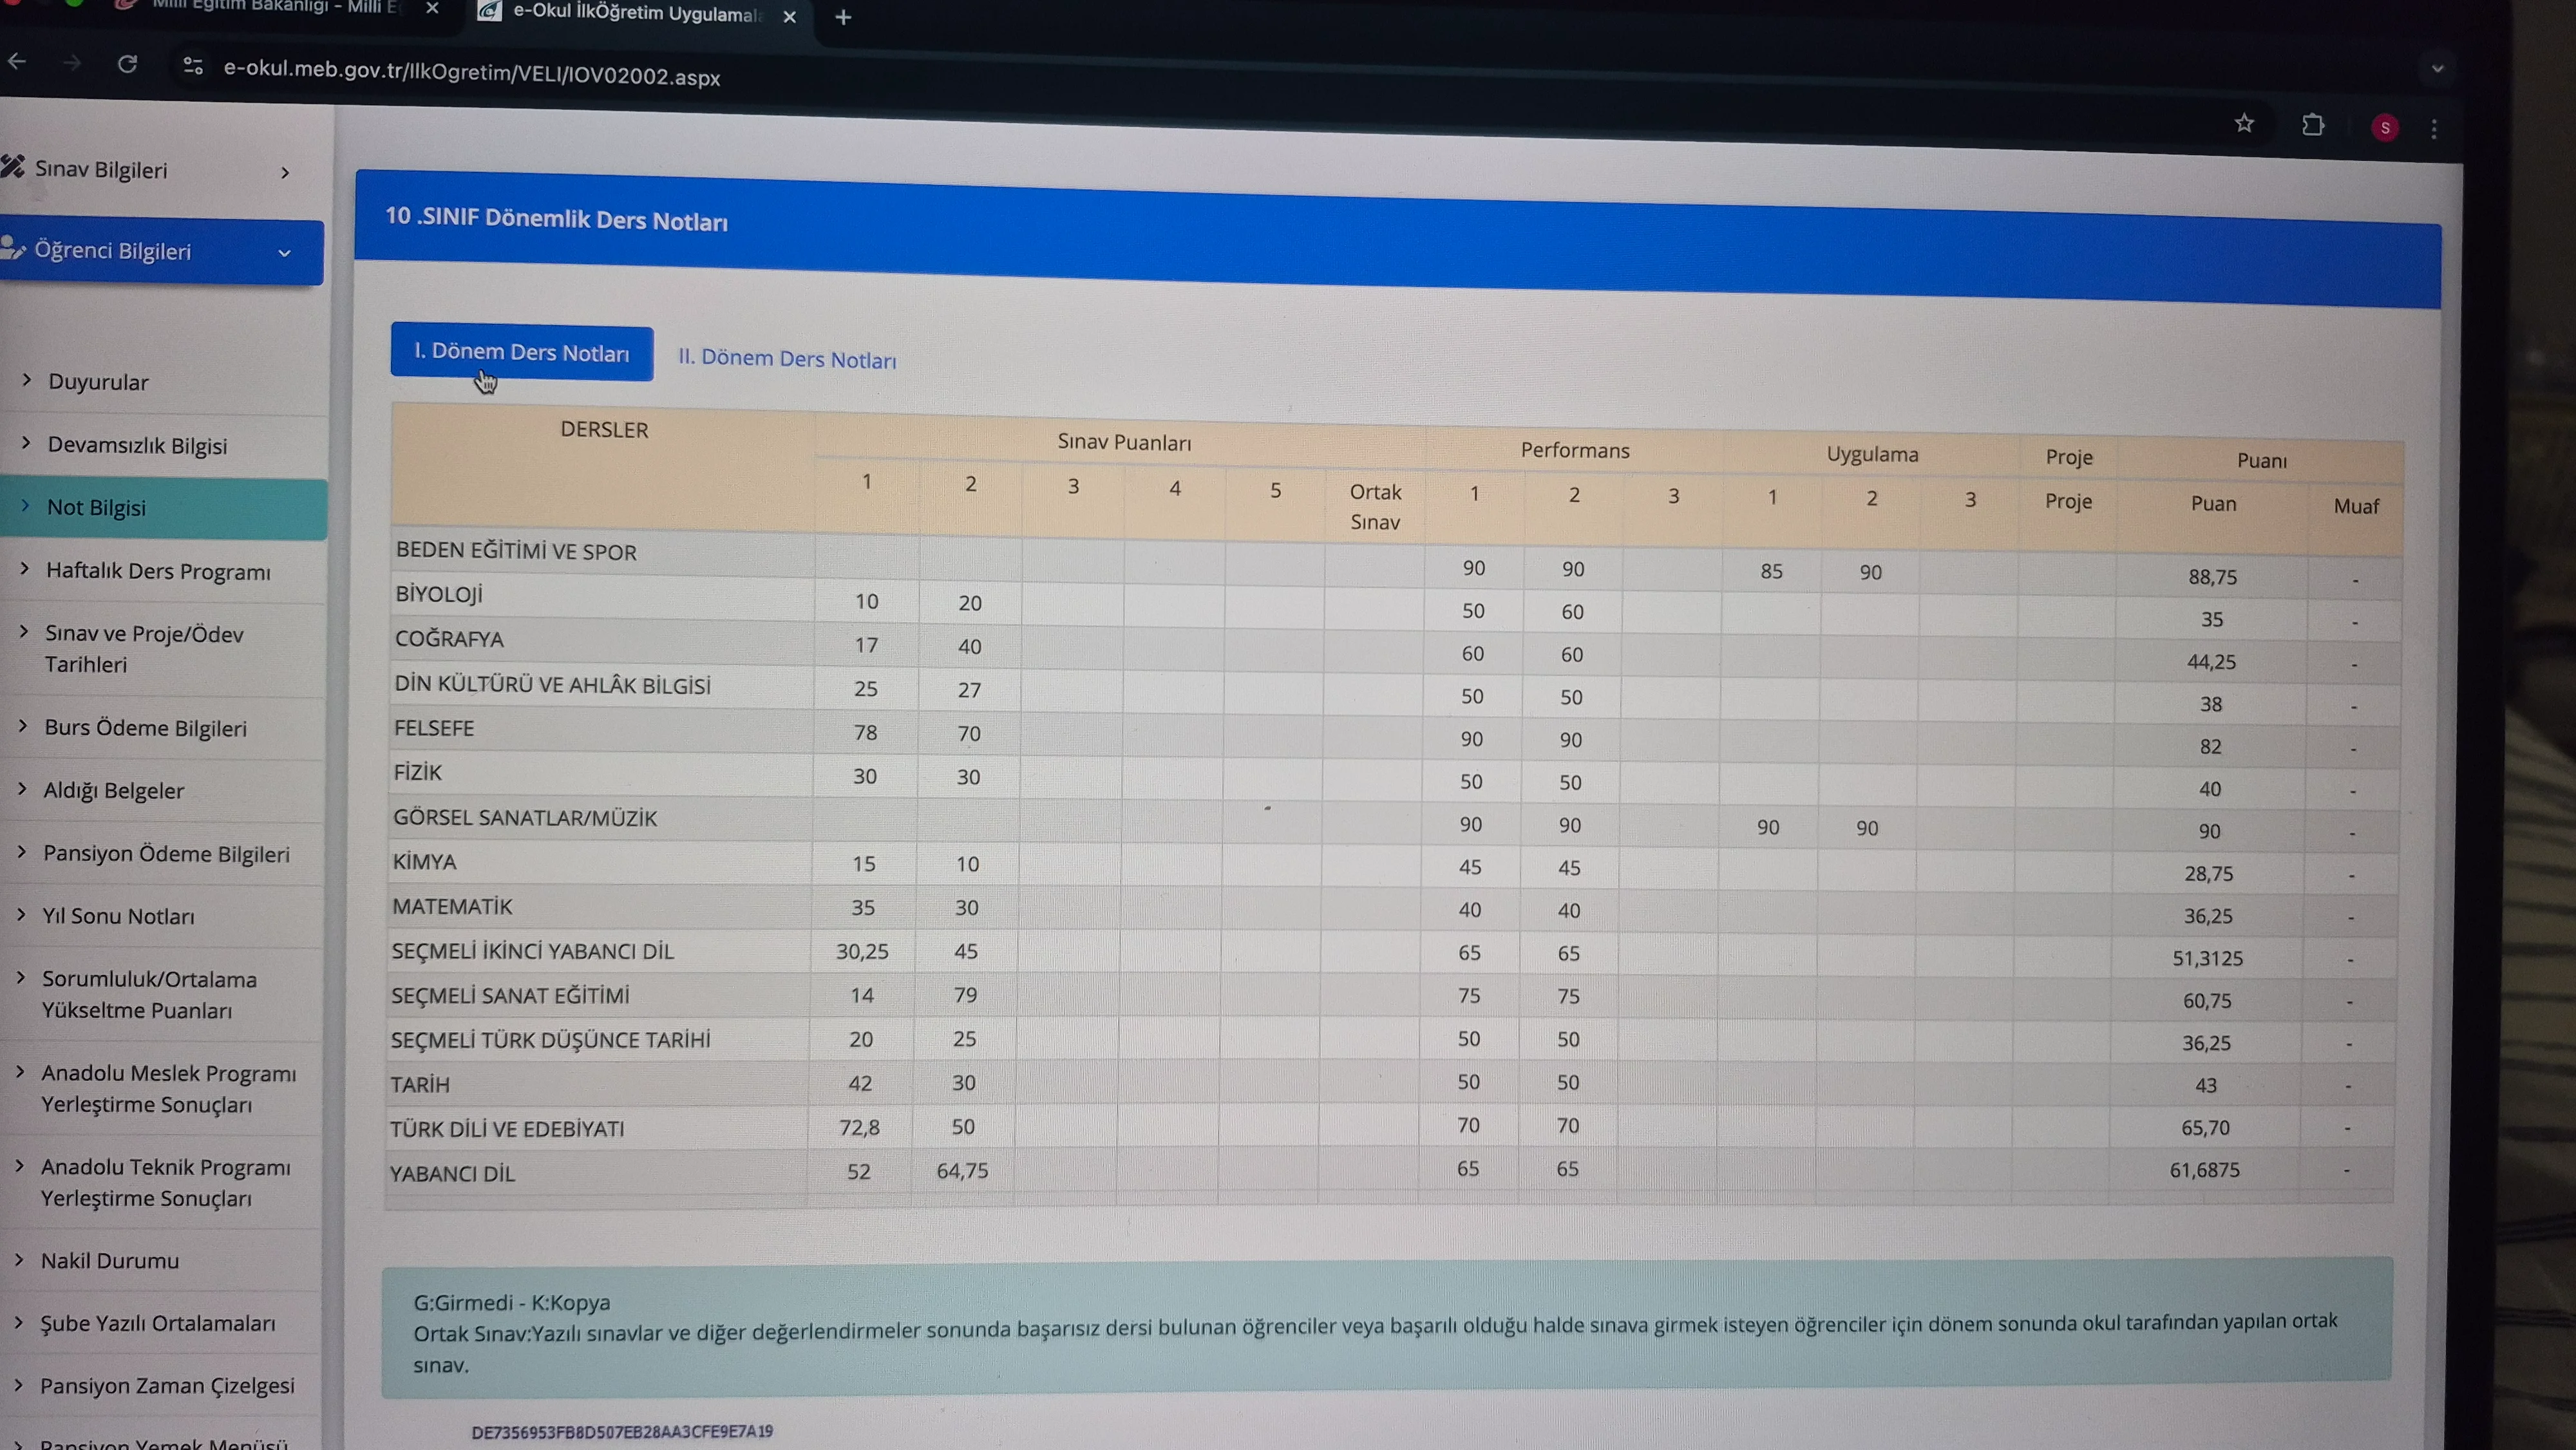Collapse the Öğrenci Bilgileri section
The height and width of the screenshot is (1450, 2576).
pos(160,251)
